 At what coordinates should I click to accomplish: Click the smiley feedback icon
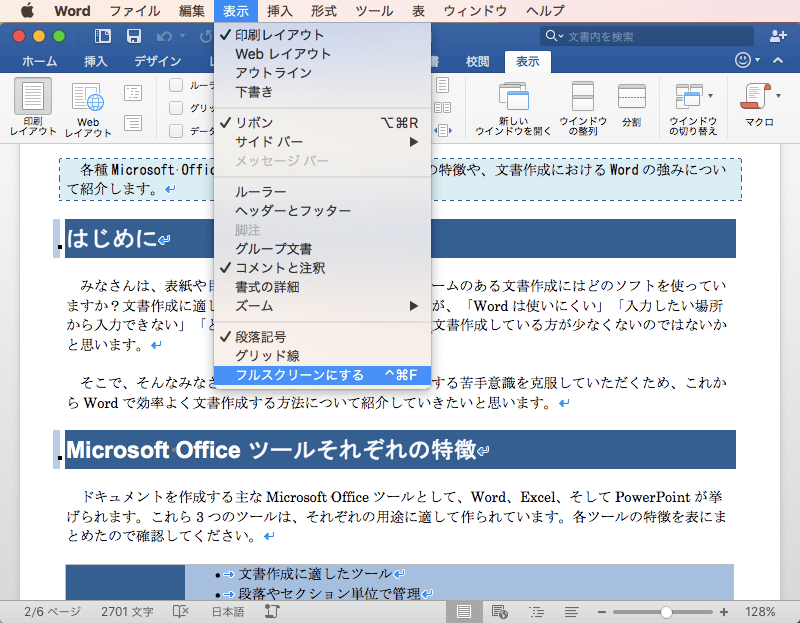[x=743, y=60]
